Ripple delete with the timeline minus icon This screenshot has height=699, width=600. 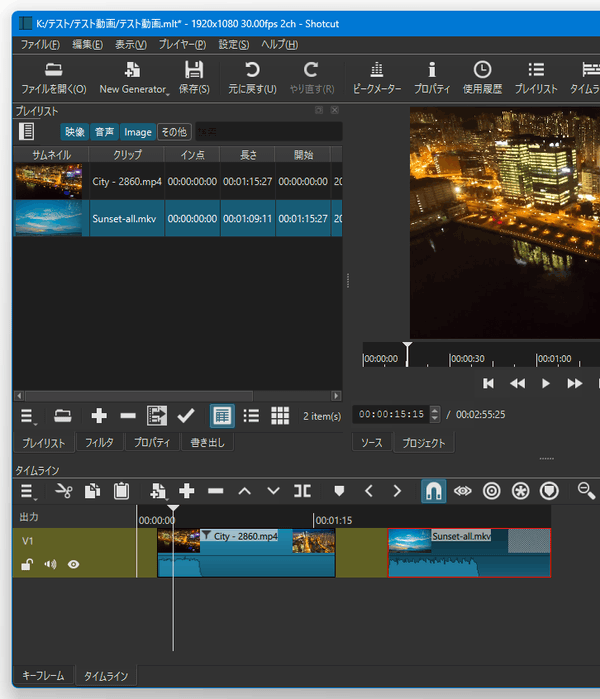coord(216,491)
